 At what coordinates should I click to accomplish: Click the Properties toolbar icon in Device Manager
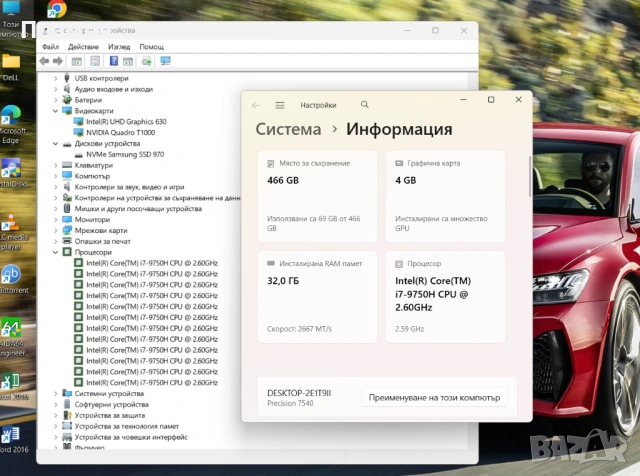pos(95,61)
